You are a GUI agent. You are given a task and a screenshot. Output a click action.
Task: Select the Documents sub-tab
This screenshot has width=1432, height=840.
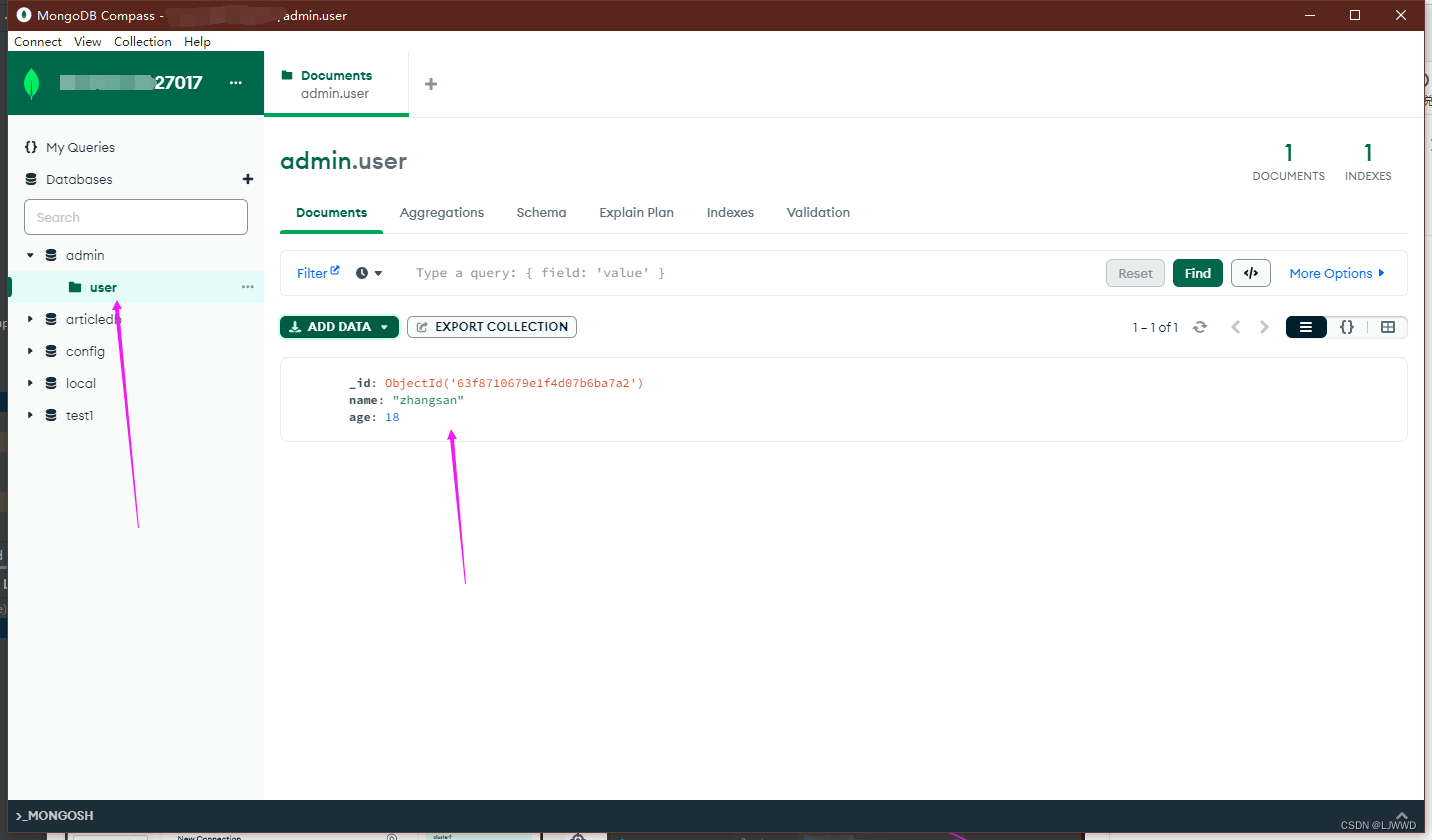(331, 212)
